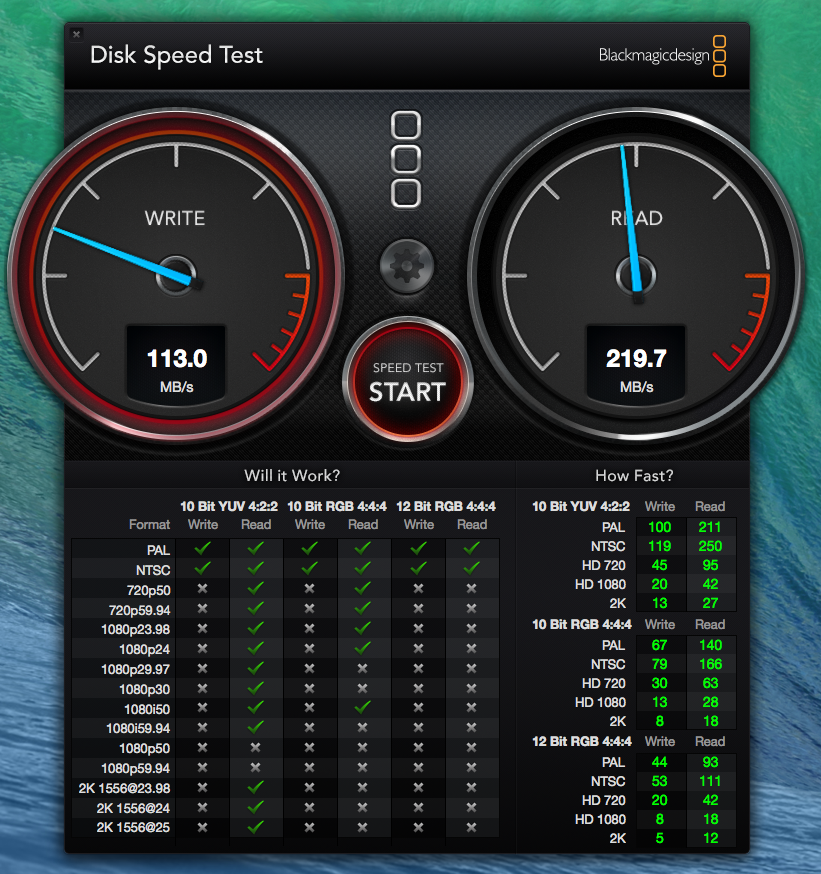Click the Disk Speed Test title text
Screen dimensions: 821x874
click(176, 55)
